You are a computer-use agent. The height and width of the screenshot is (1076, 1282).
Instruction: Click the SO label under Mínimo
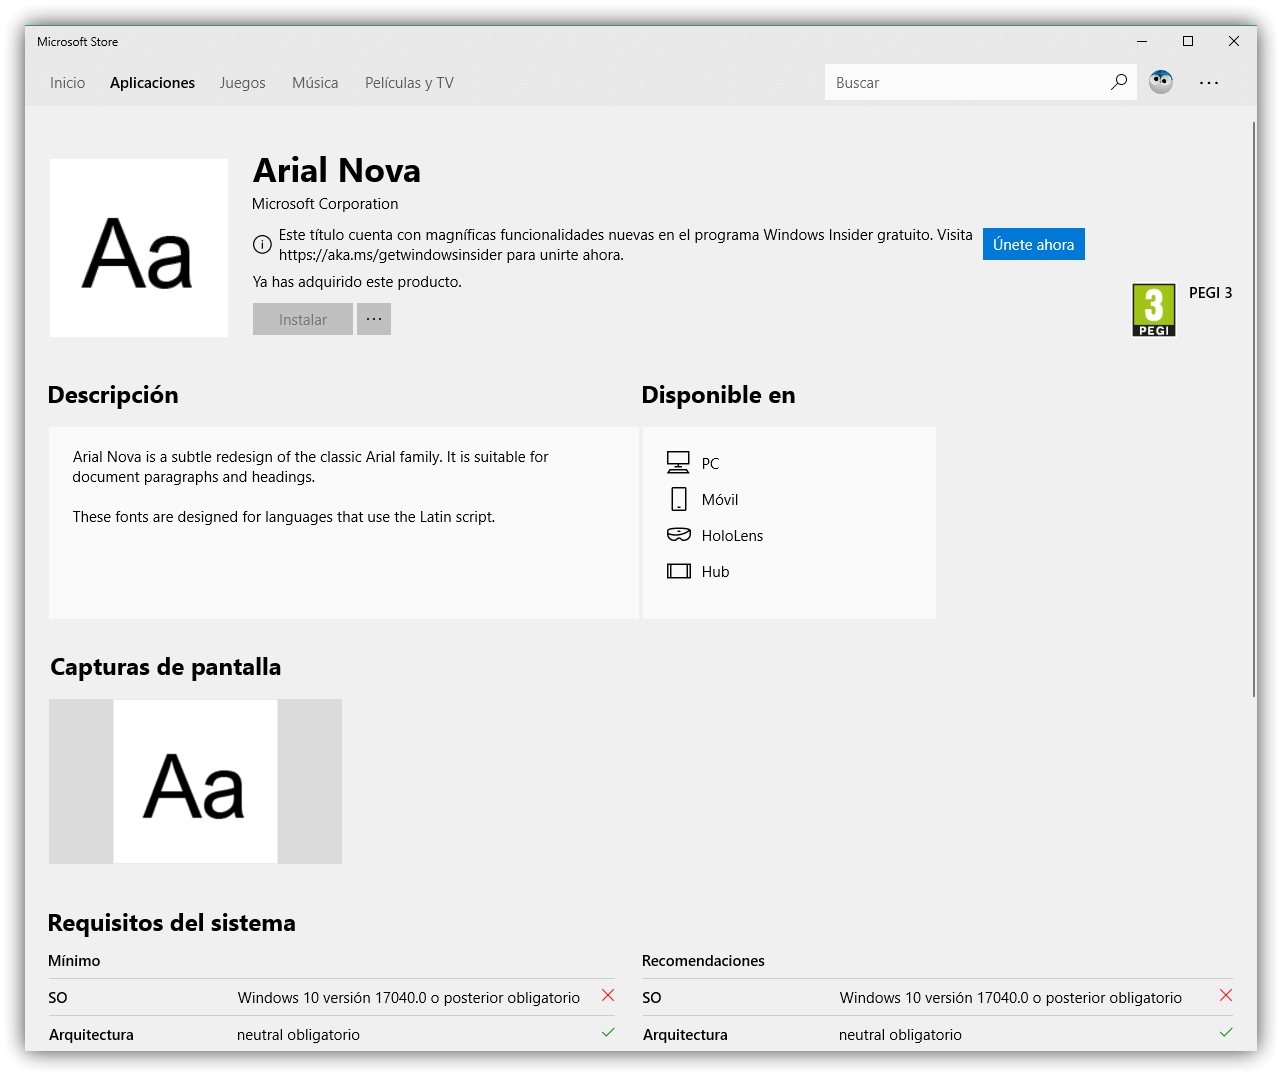click(x=58, y=998)
